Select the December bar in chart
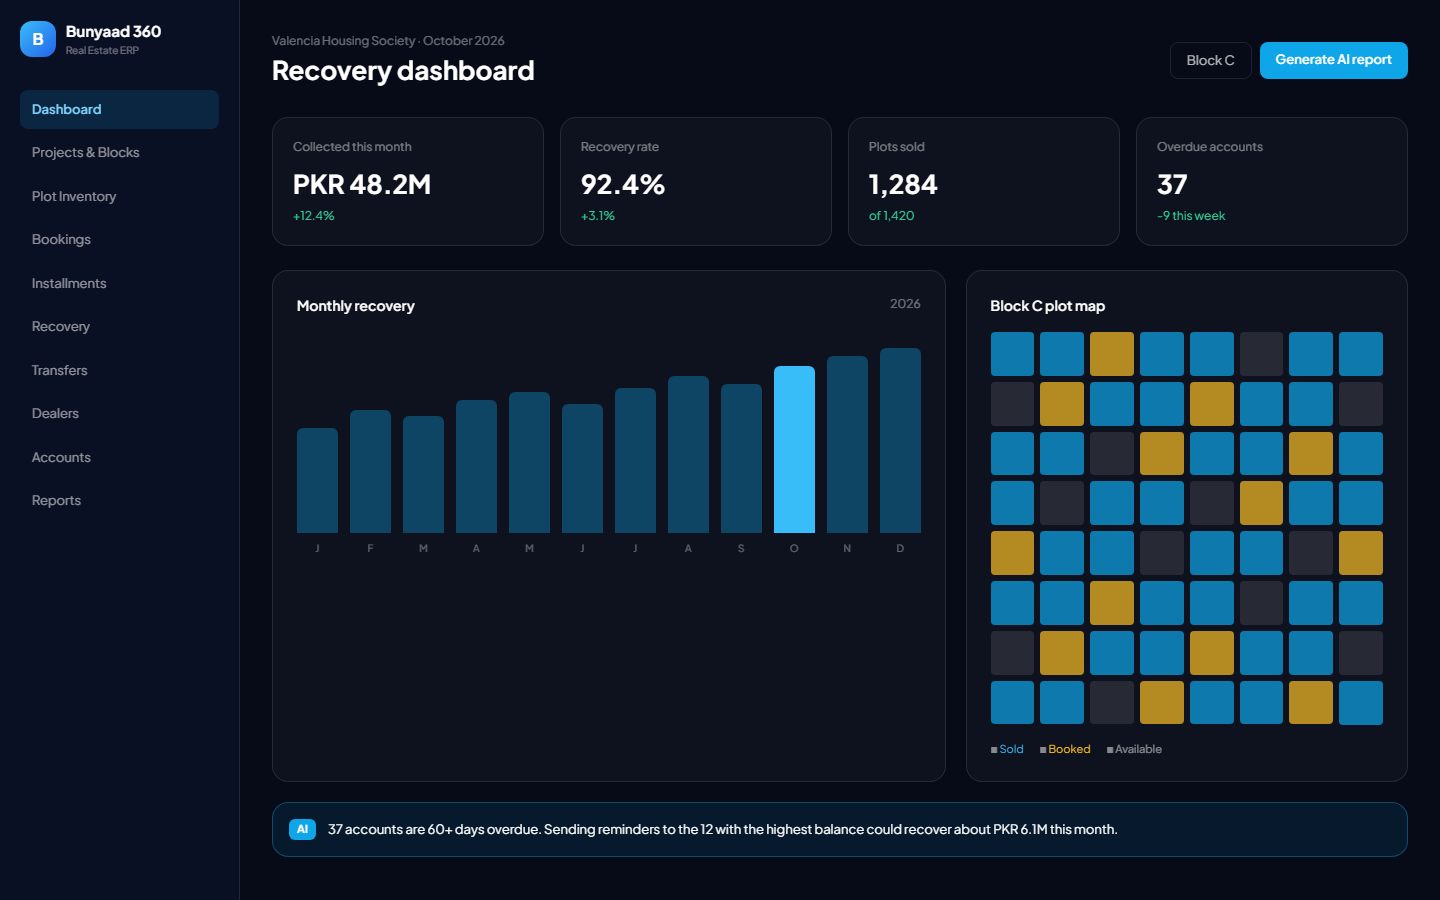Screen dimensions: 1440x900 point(900,440)
